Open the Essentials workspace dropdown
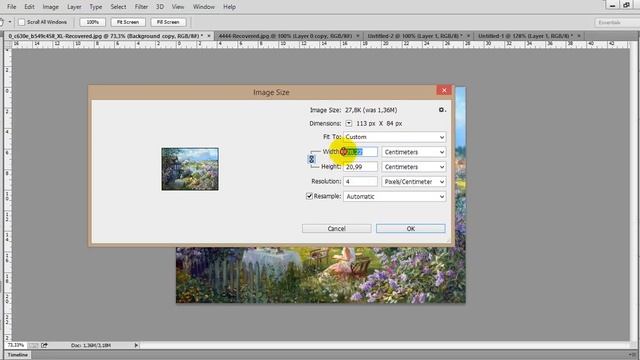The width and height of the screenshot is (640, 360). 617,22
